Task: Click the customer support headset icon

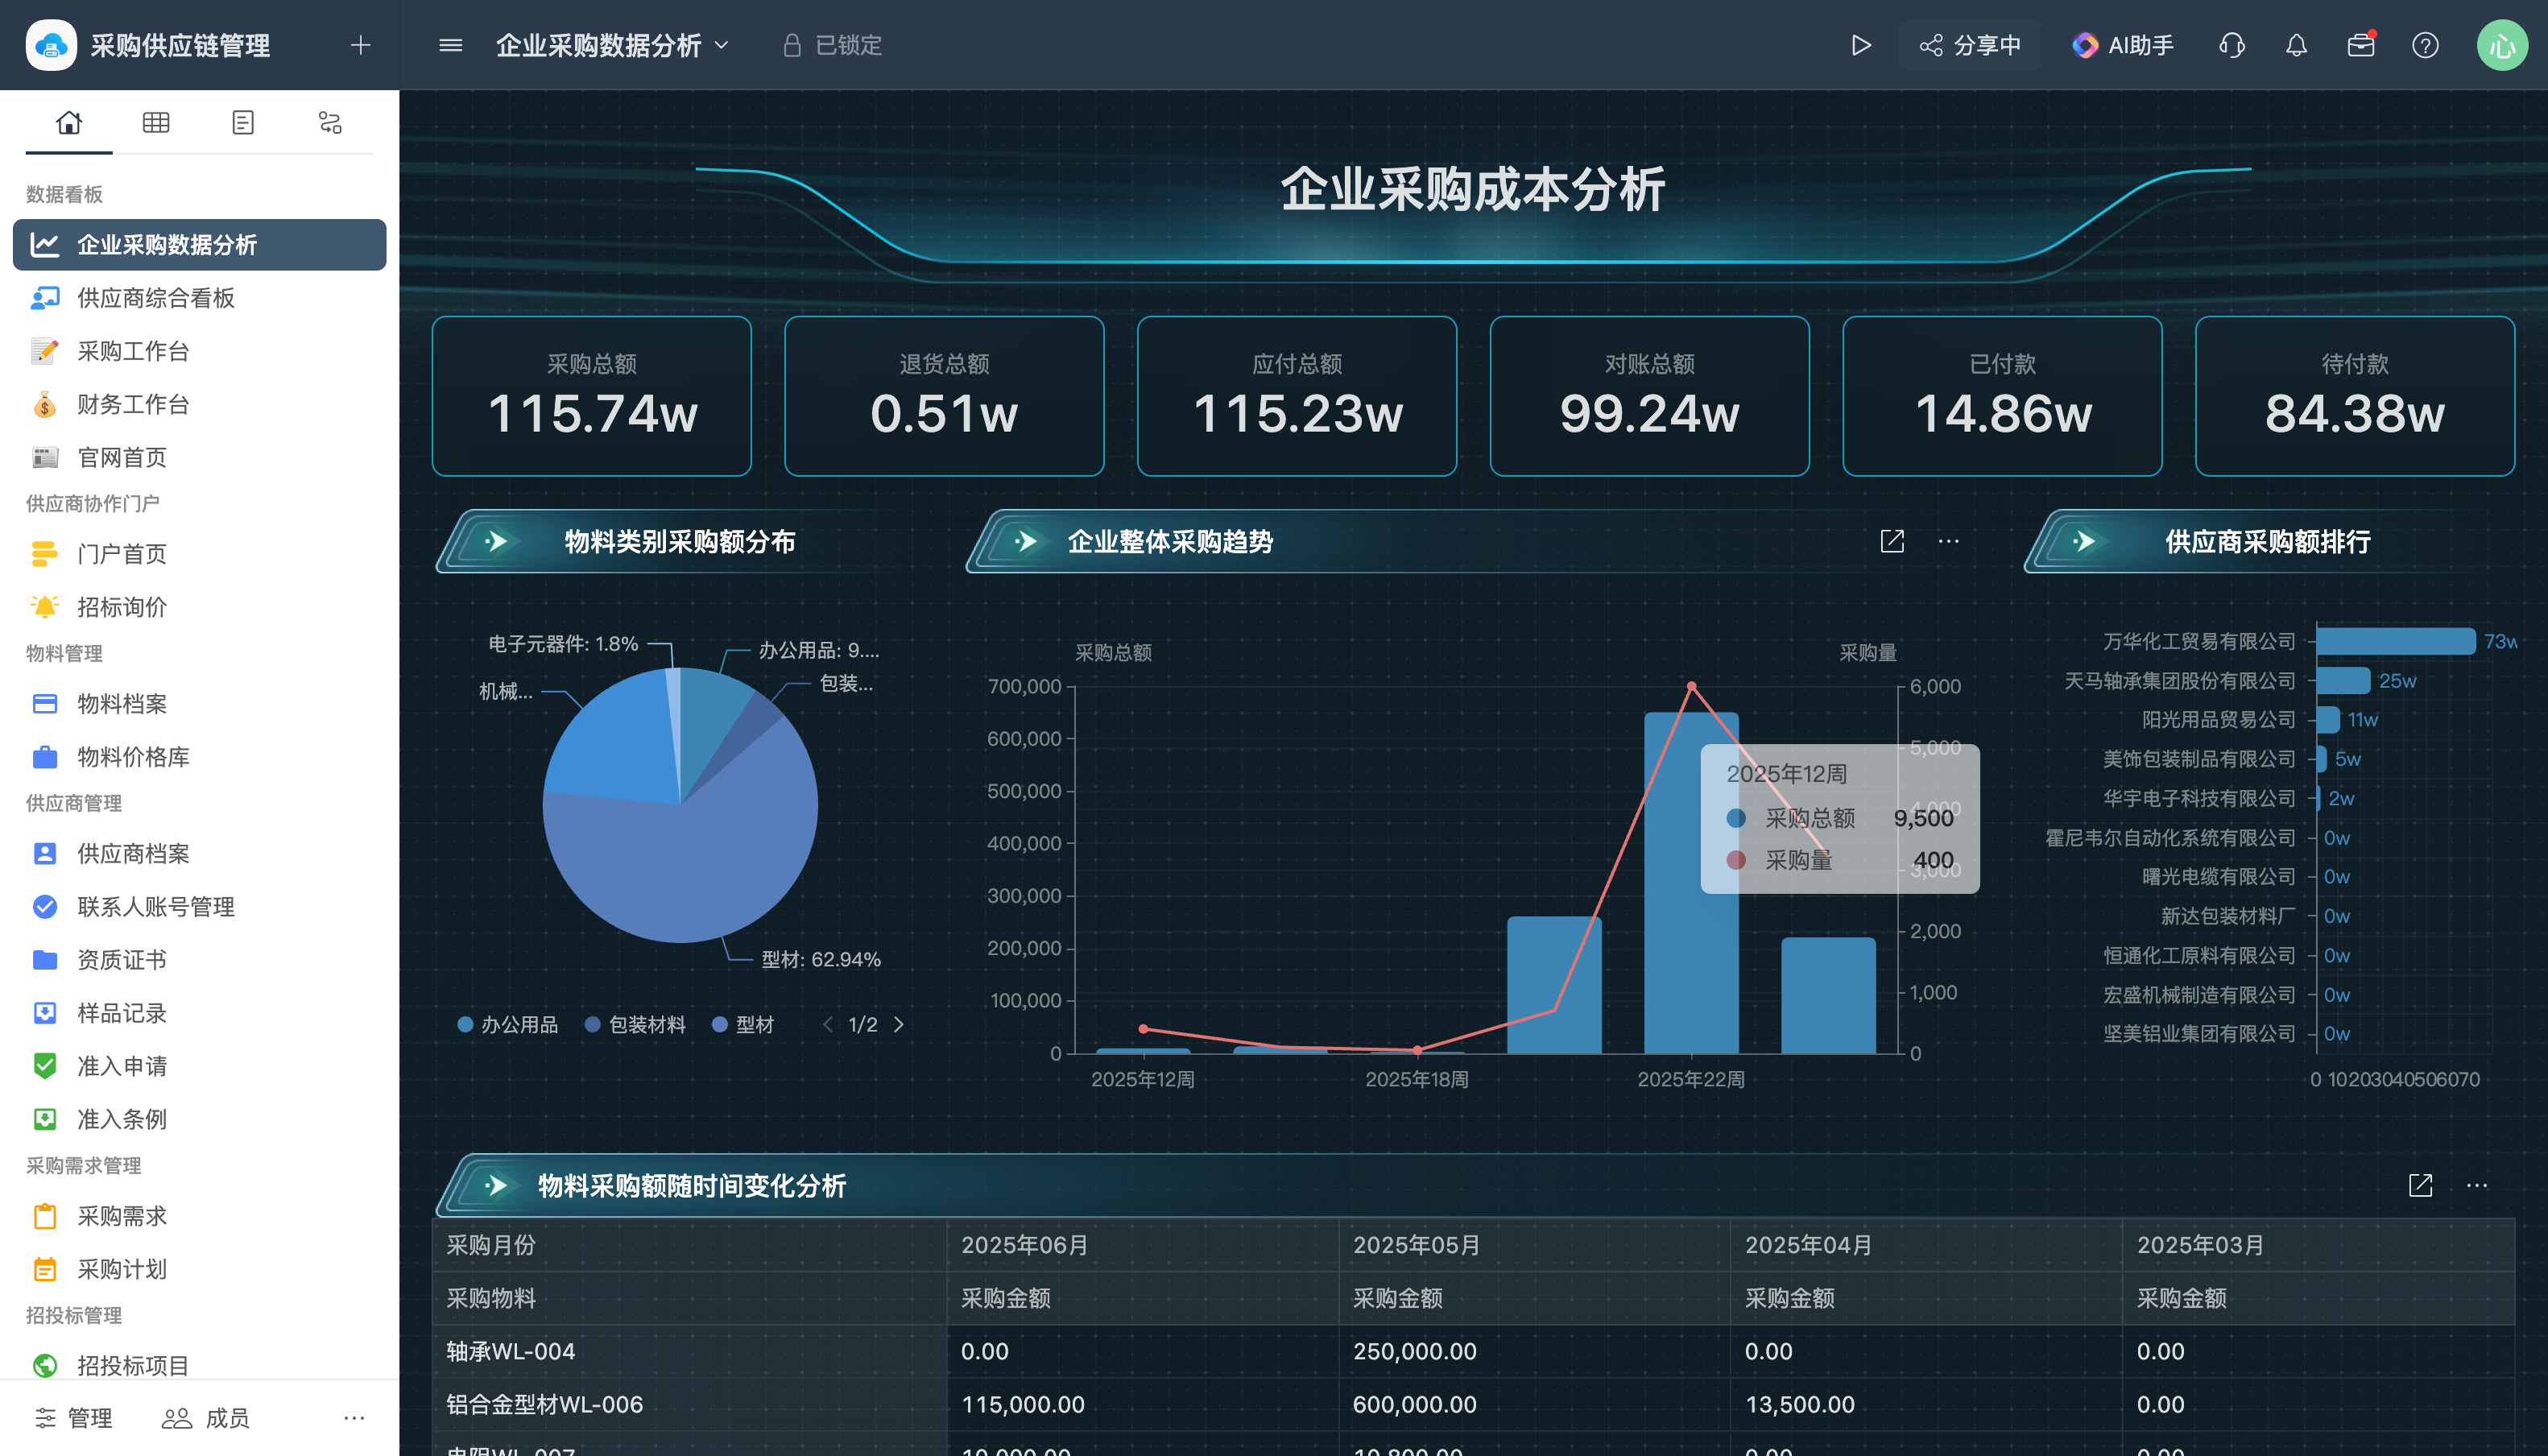Action: pos(2231,45)
